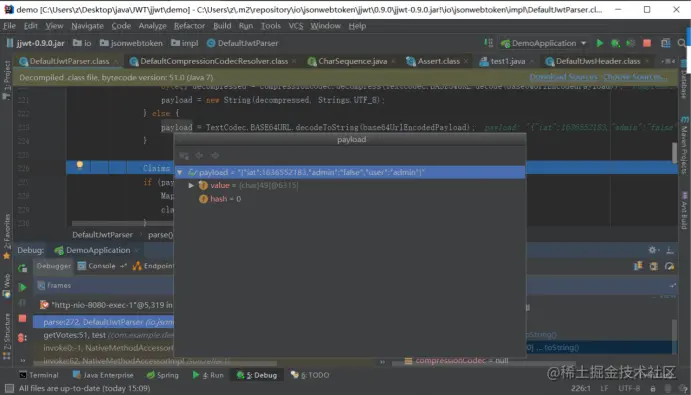The height and width of the screenshot is (395, 691).
Task: Click the LF line separator in status bar
Action: [604, 388]
